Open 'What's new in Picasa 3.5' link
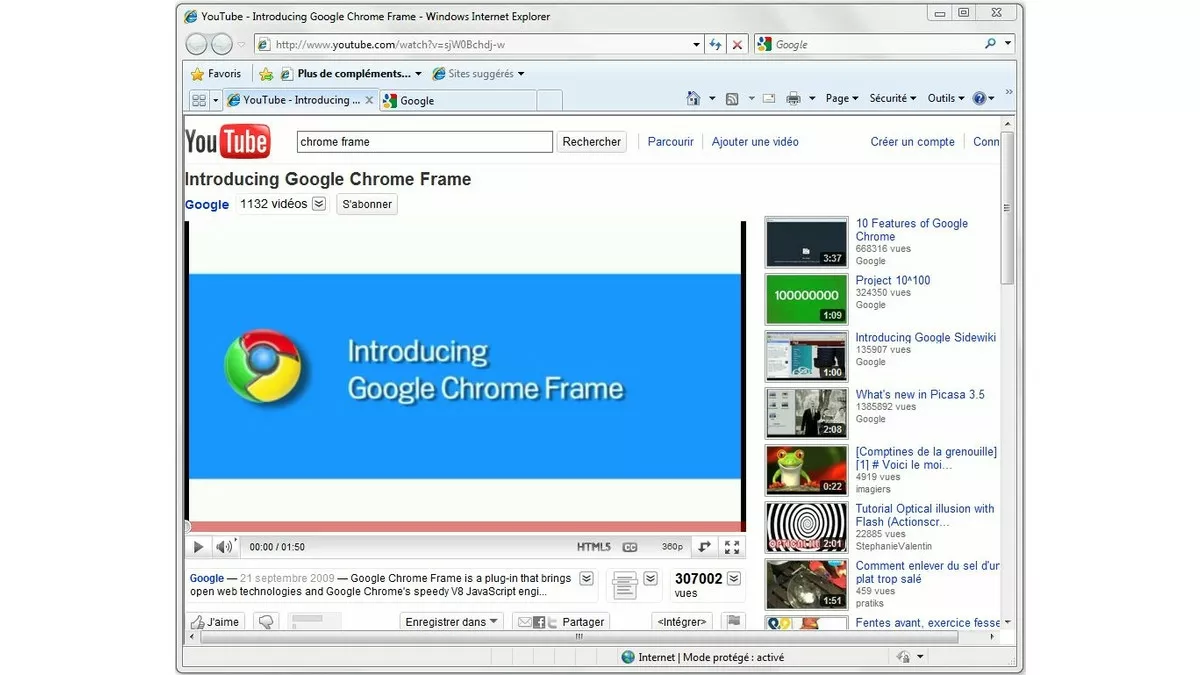This screenshot has height=675, width=1200. point(920,395)
